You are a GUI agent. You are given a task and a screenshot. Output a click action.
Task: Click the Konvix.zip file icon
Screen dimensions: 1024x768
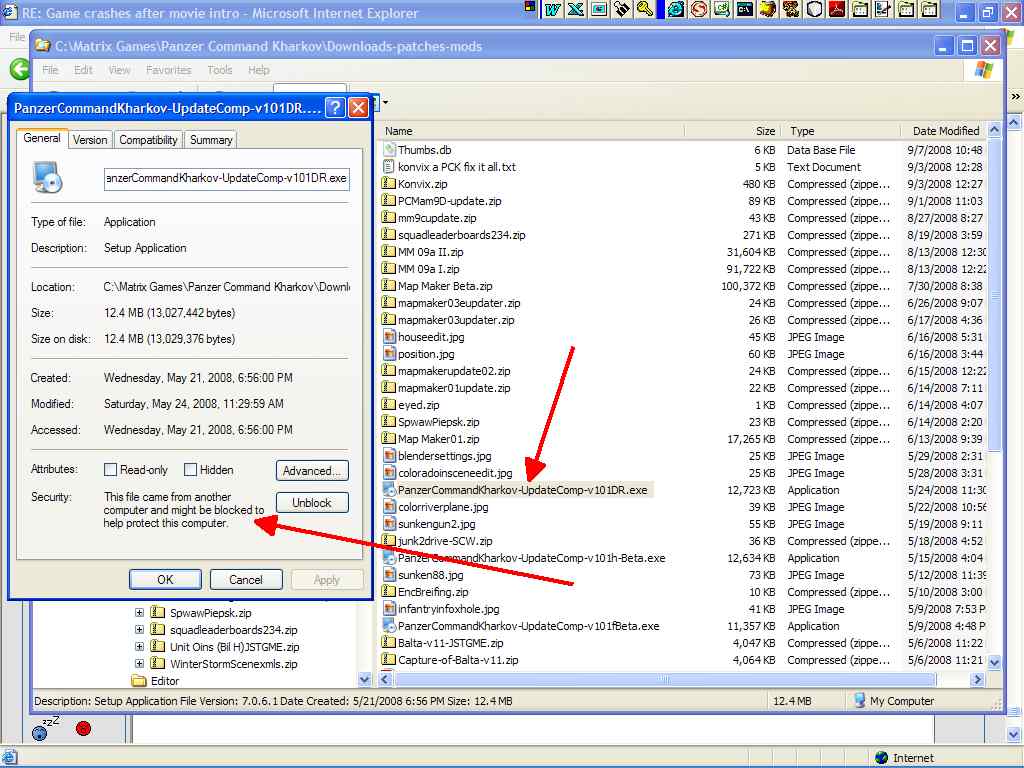click(x=390, y=184)
